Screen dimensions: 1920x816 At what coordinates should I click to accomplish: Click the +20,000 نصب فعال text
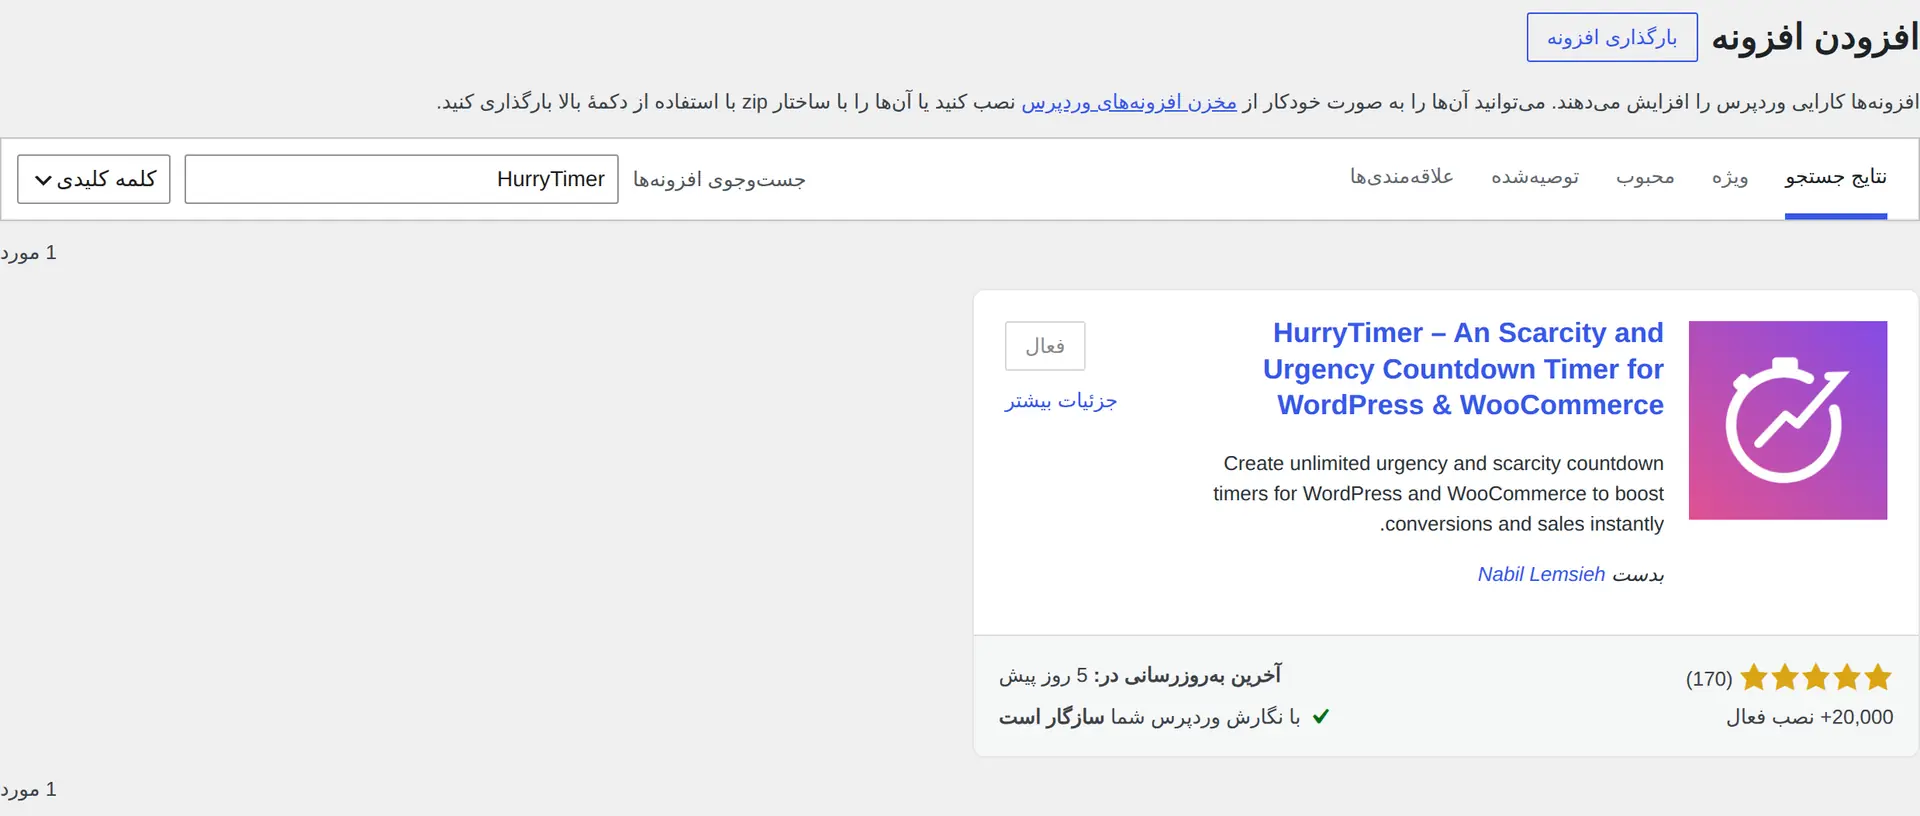click(x=1810, y=717)
